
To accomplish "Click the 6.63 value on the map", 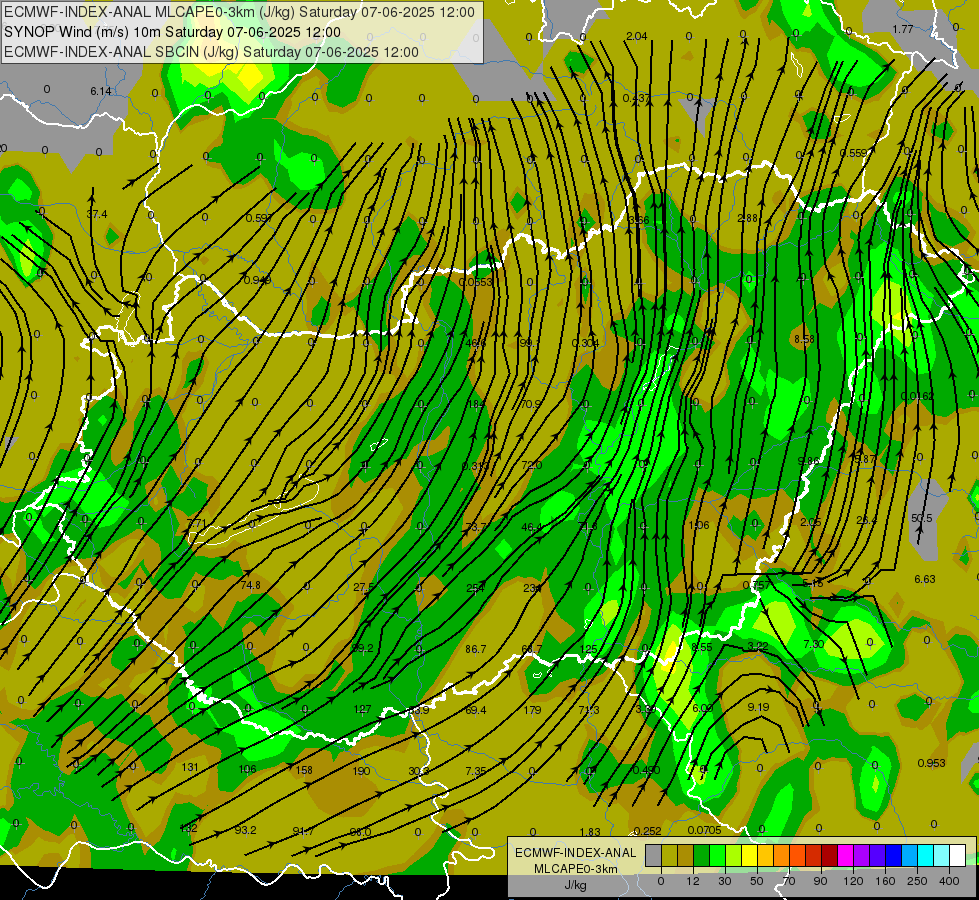I will click(925, 579).
